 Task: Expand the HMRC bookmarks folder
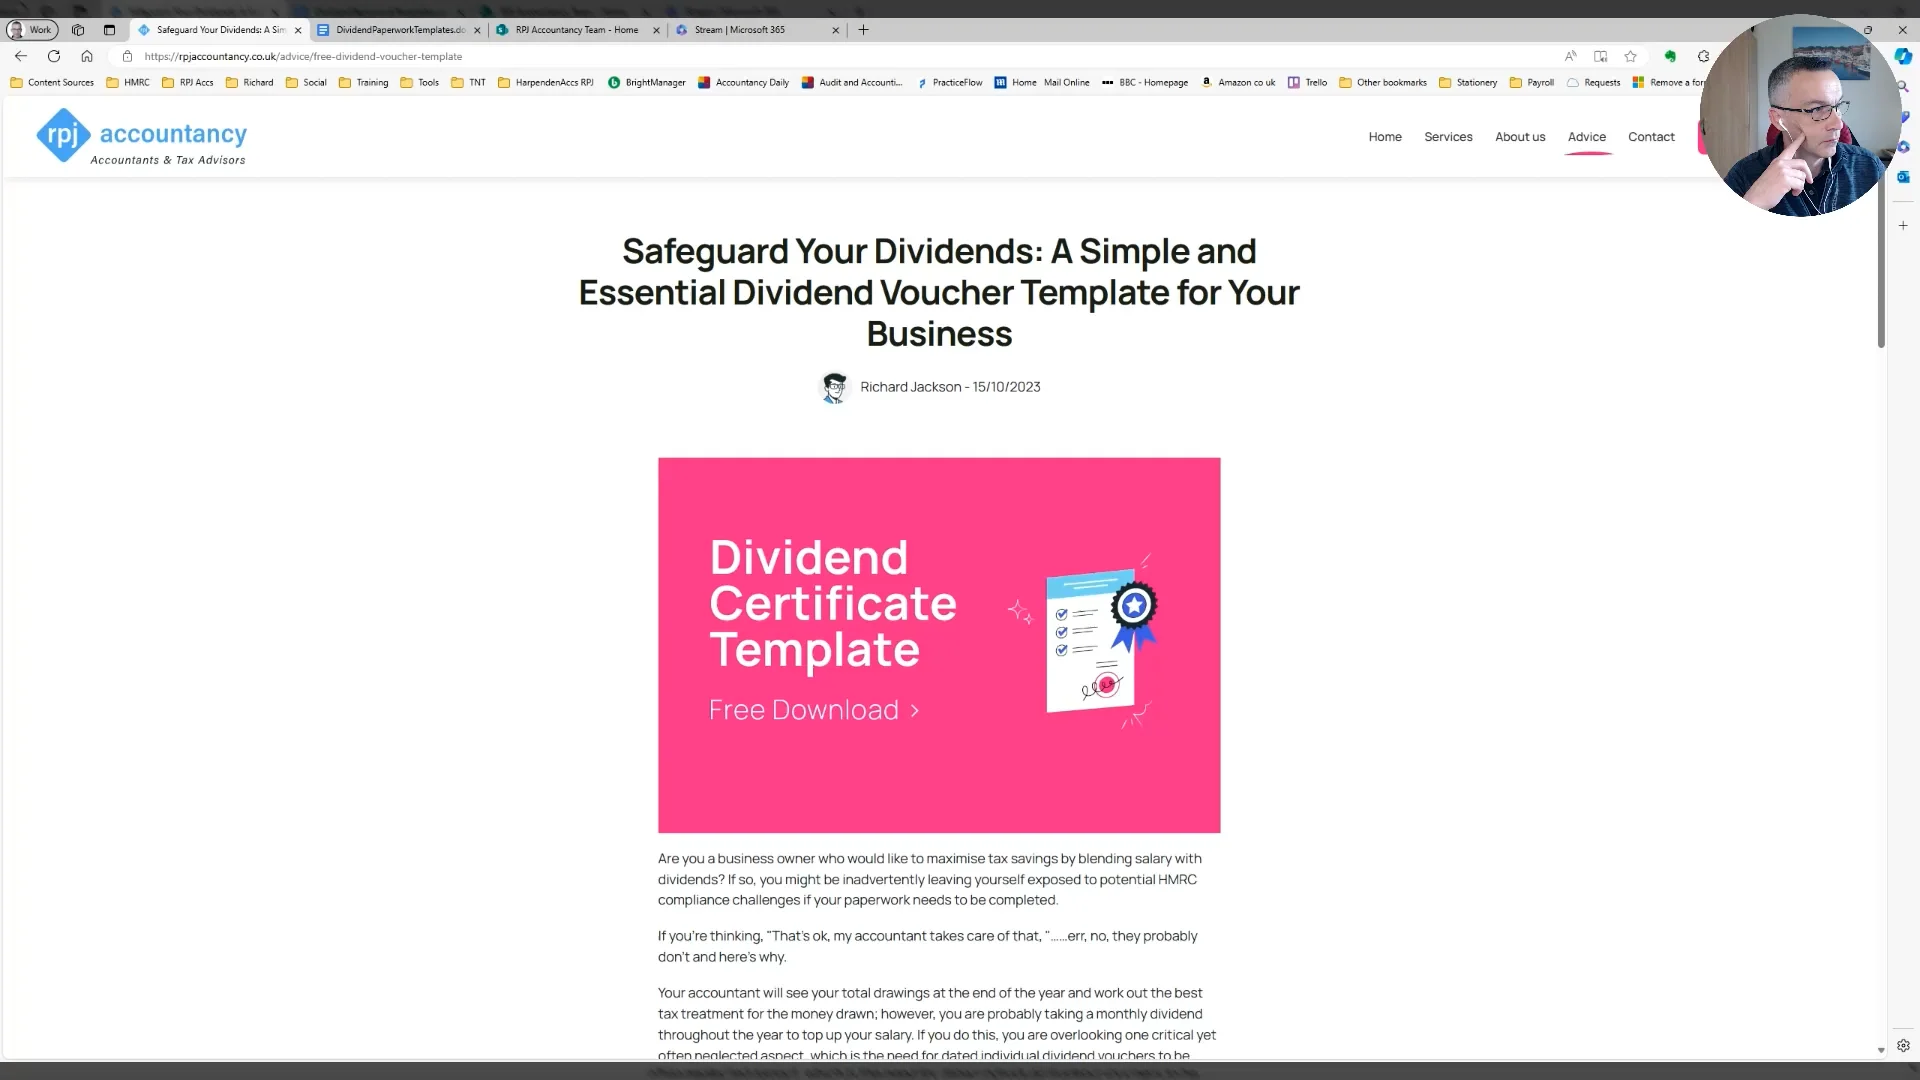[128, 83]
